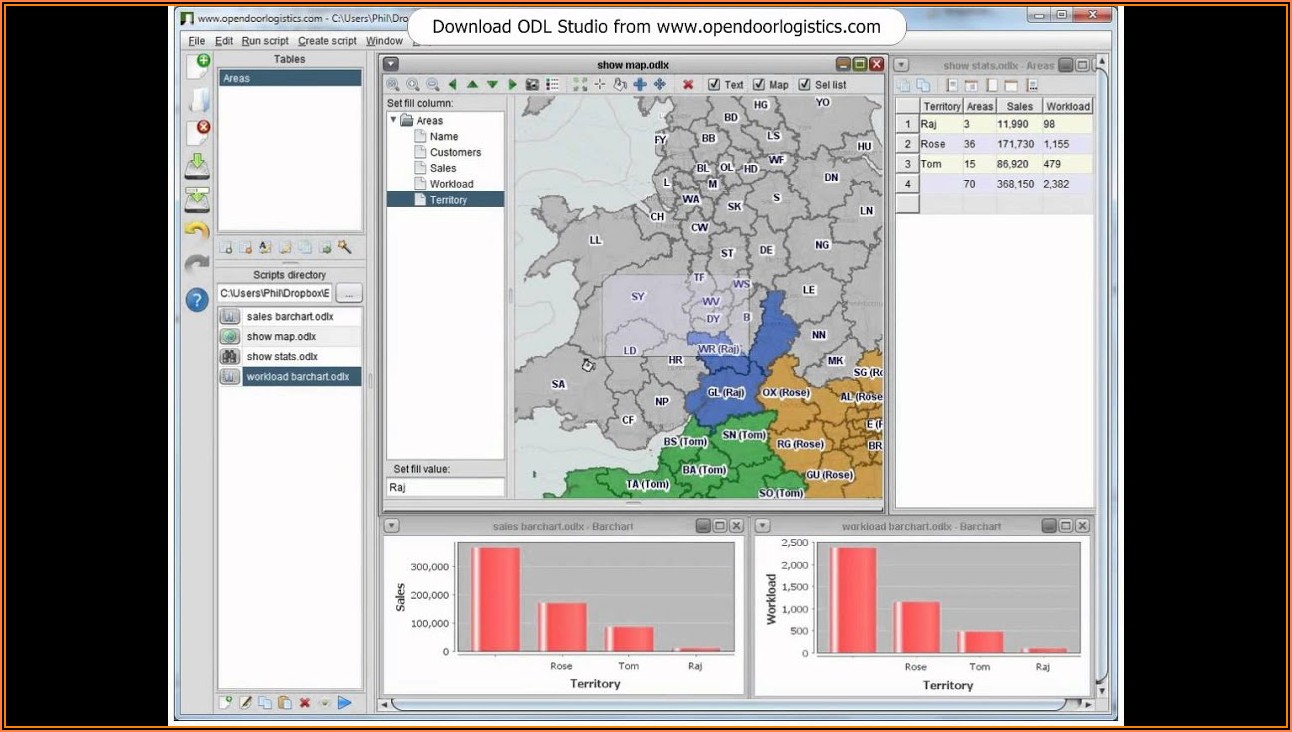Click the blue plus fill tool on map toolbar
1292x732 pixels.
point(640,85)
